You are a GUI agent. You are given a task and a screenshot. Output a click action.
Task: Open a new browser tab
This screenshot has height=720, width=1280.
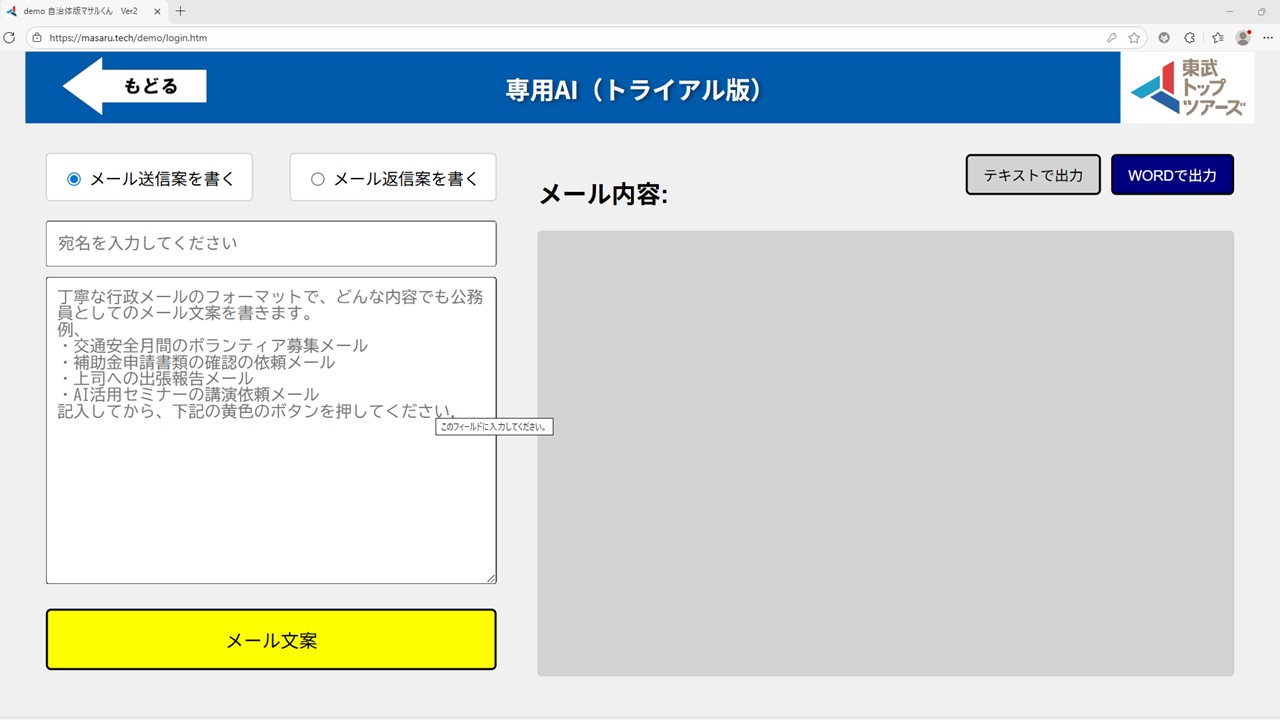click(x=181, y=11)
